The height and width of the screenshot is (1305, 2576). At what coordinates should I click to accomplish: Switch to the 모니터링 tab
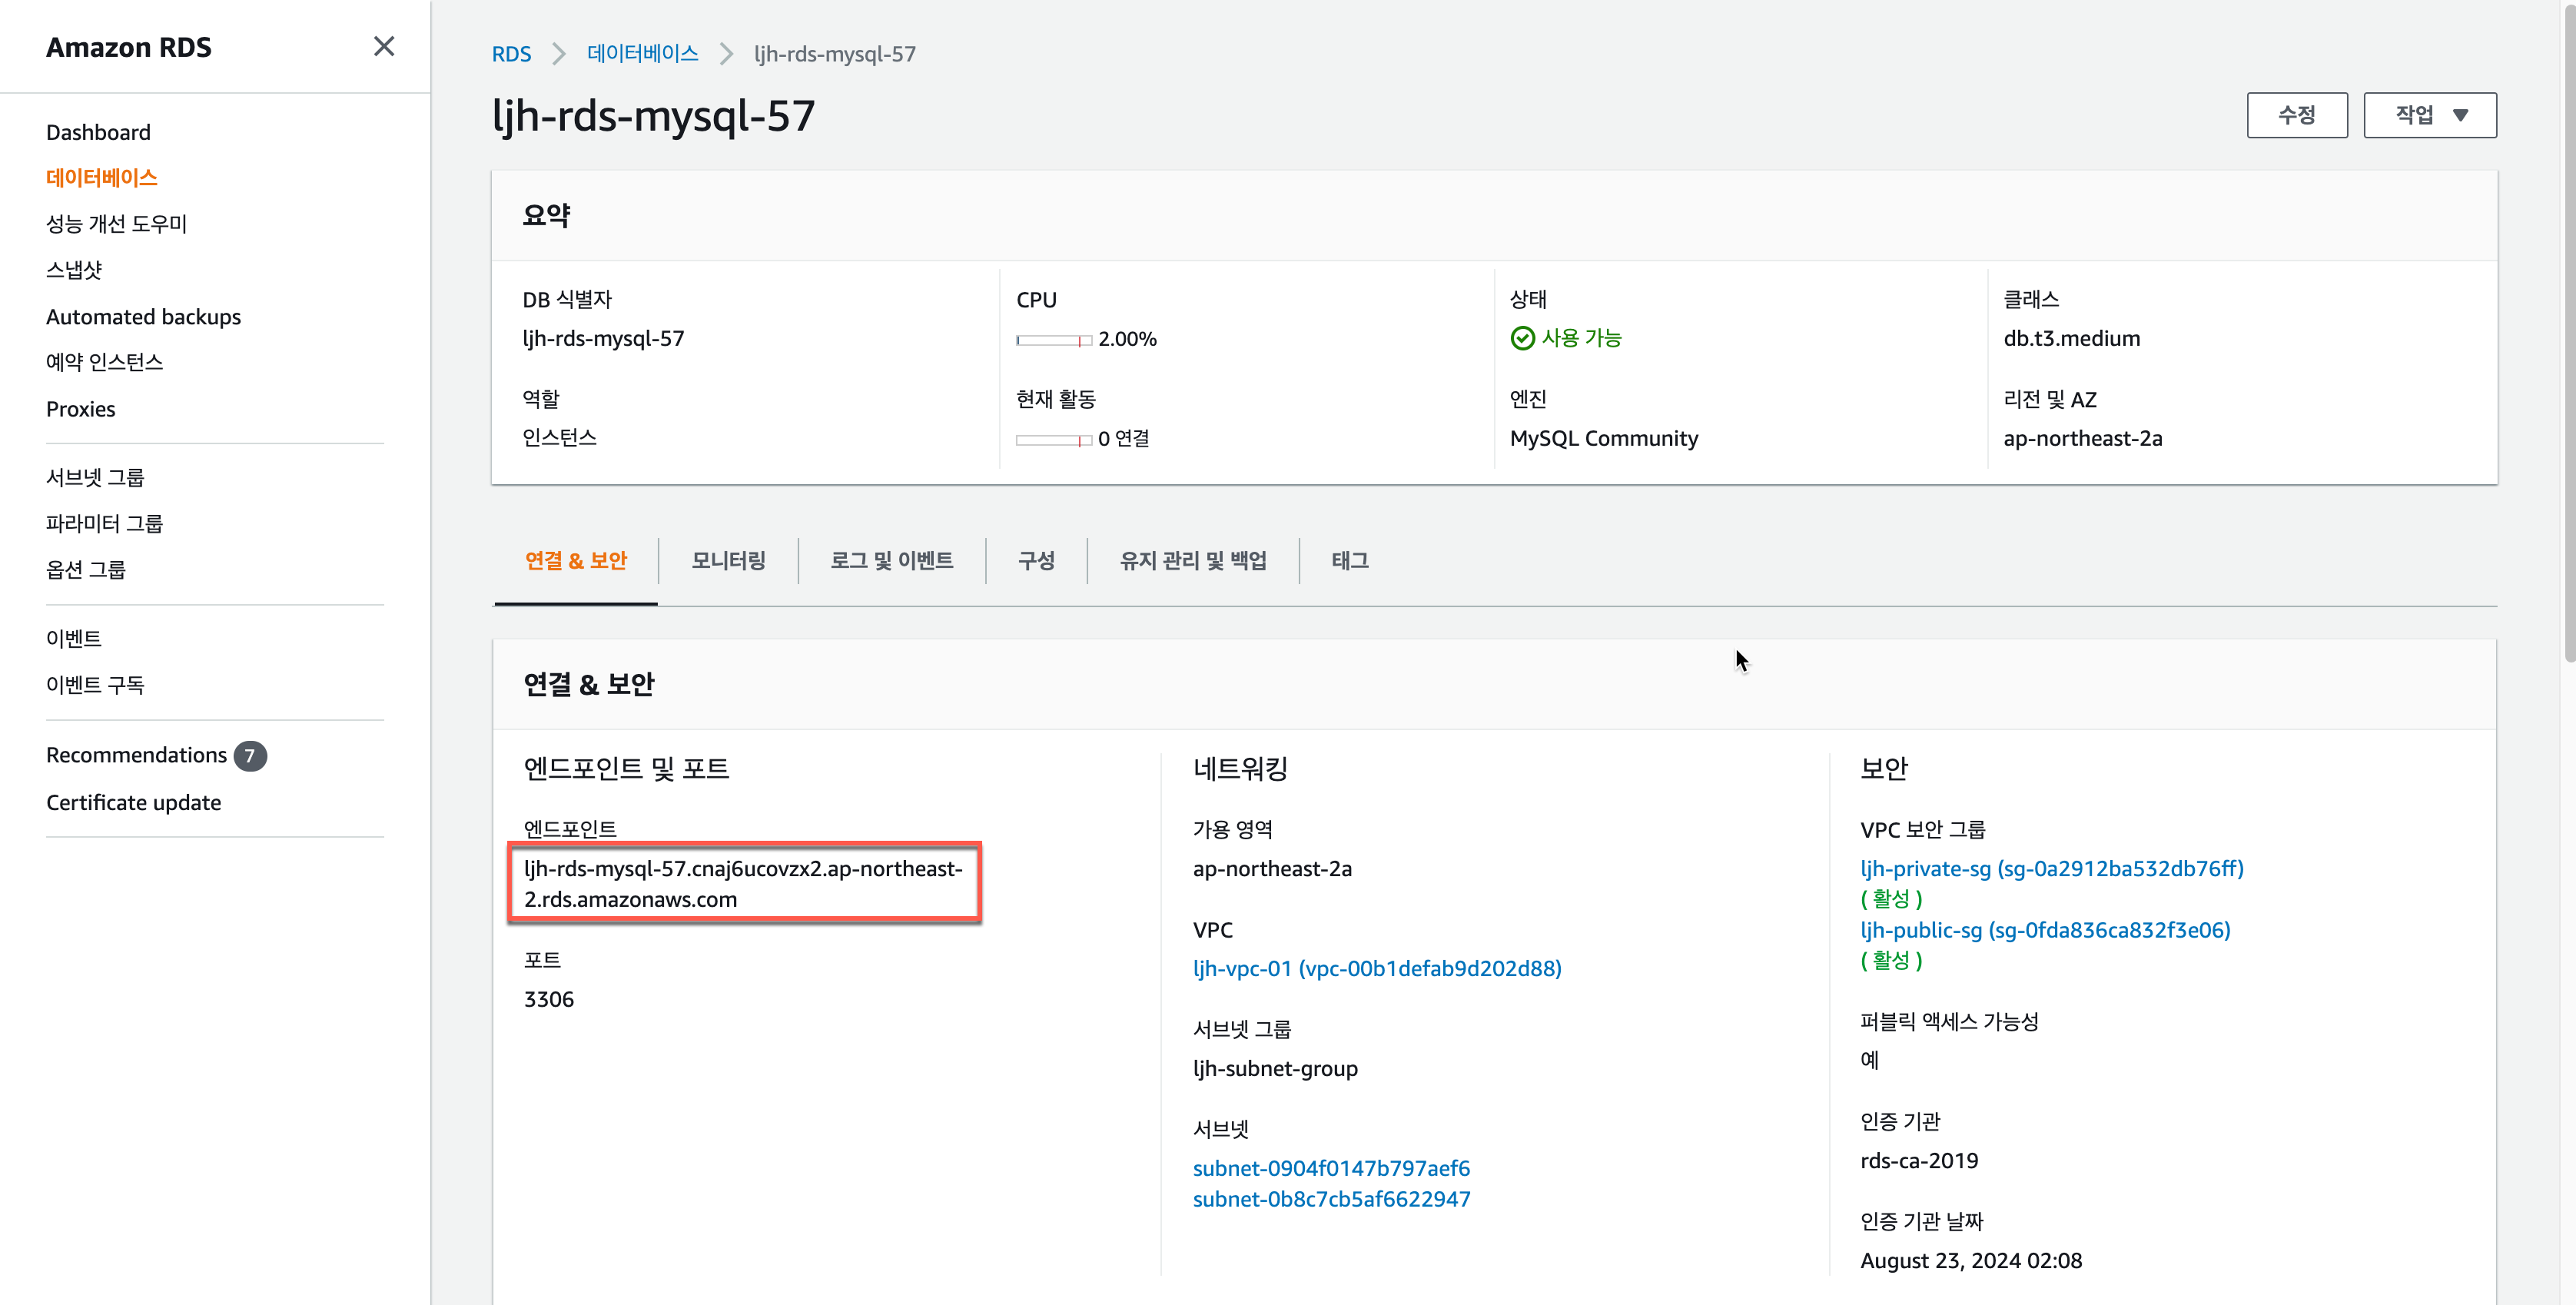(x=728, y=560)
